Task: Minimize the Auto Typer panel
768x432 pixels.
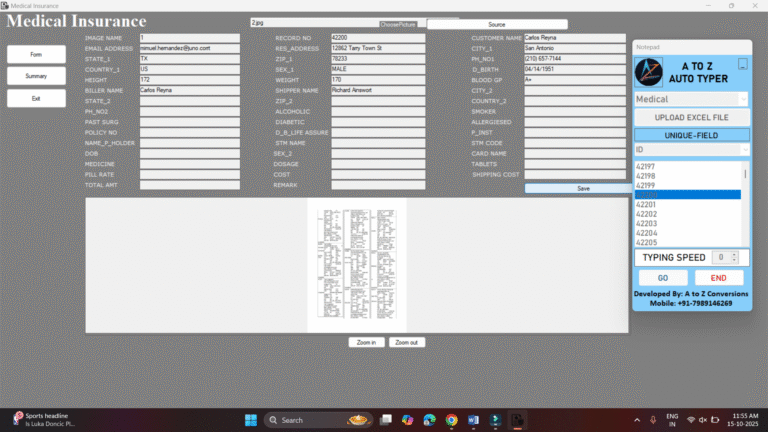Action: [x=743, y=64]
